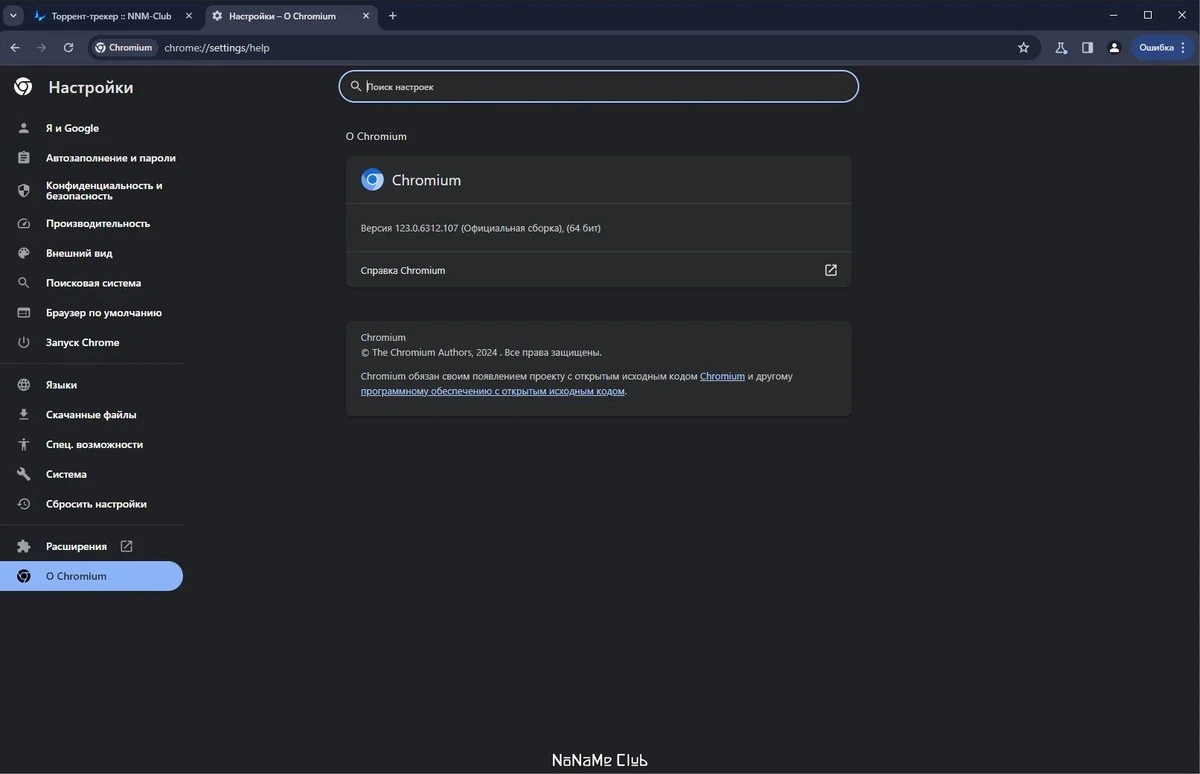
Task: Open the profile avatar menu
Action: [1114, 47]
